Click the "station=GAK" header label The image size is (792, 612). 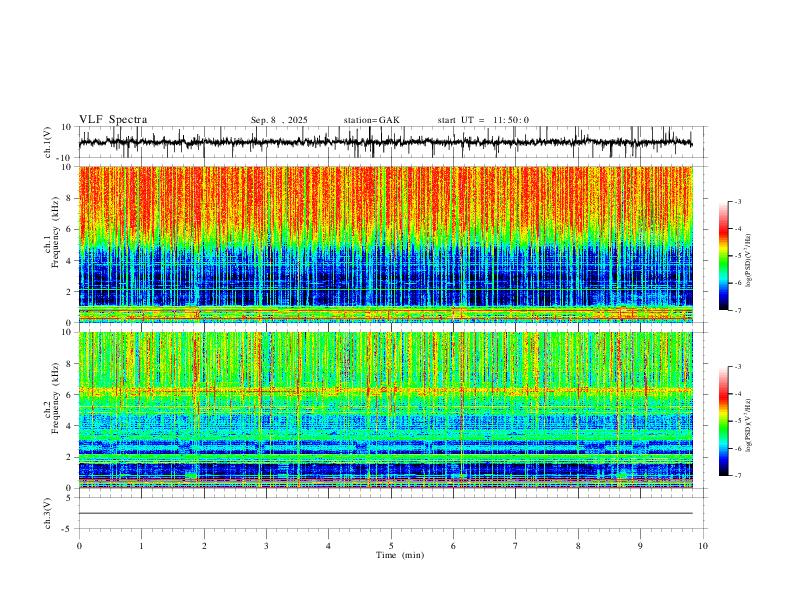(371, 120)
